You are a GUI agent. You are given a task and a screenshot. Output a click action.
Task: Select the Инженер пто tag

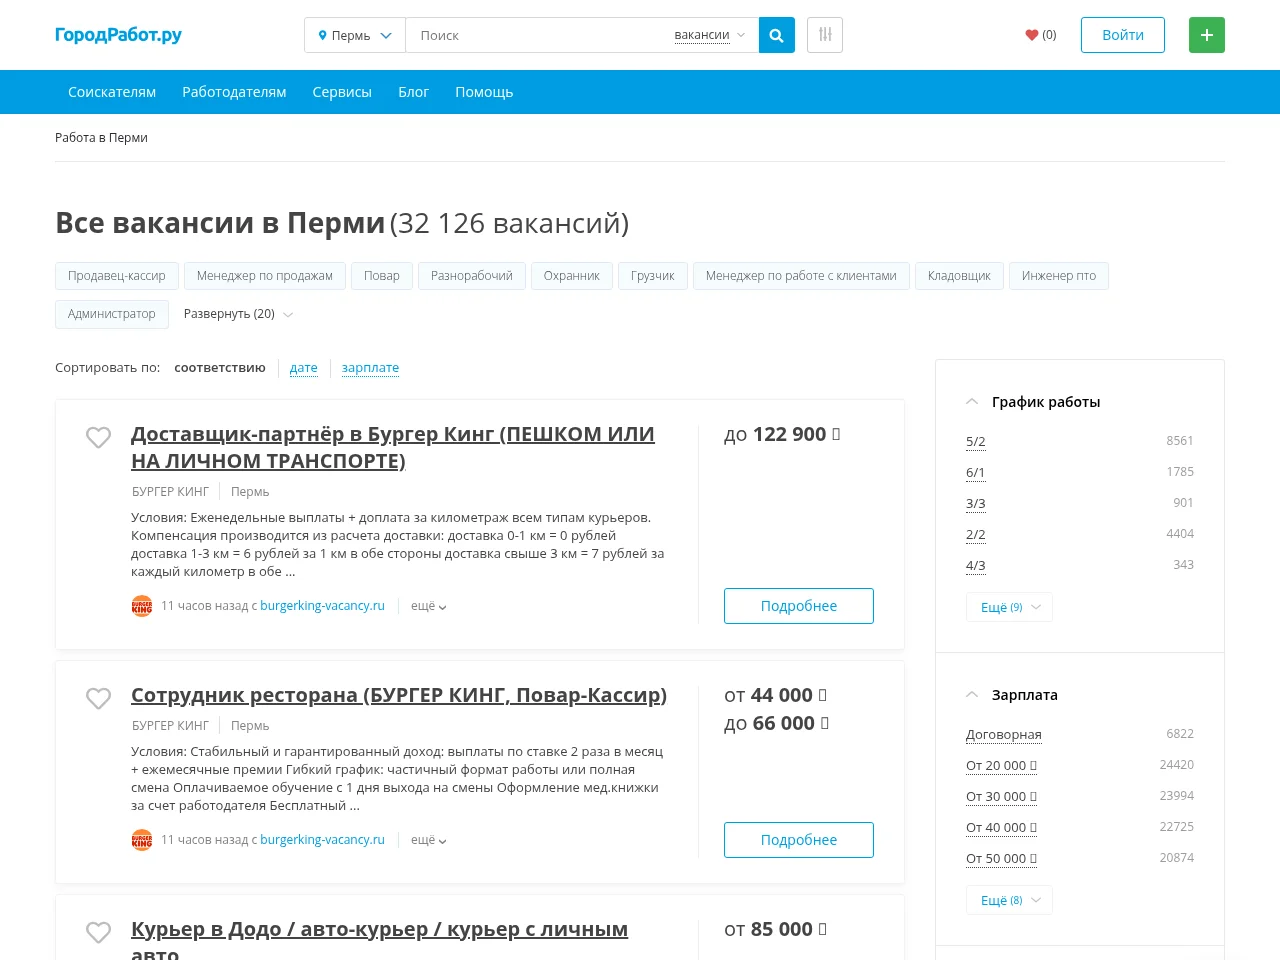coord(1059,276)
